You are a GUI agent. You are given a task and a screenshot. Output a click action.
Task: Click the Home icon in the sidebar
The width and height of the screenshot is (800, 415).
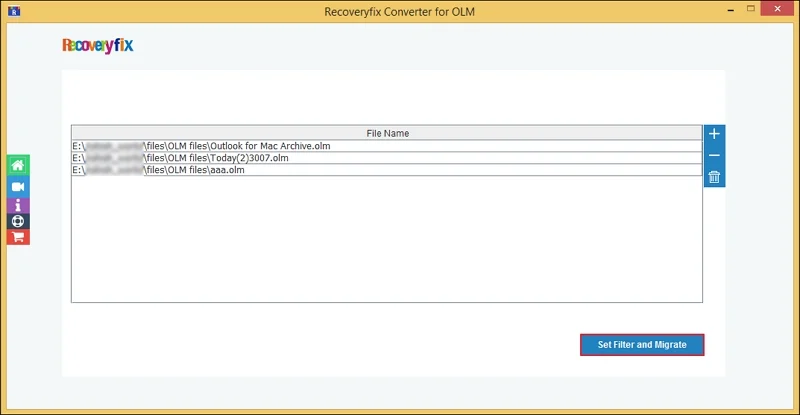pos(18,165)
